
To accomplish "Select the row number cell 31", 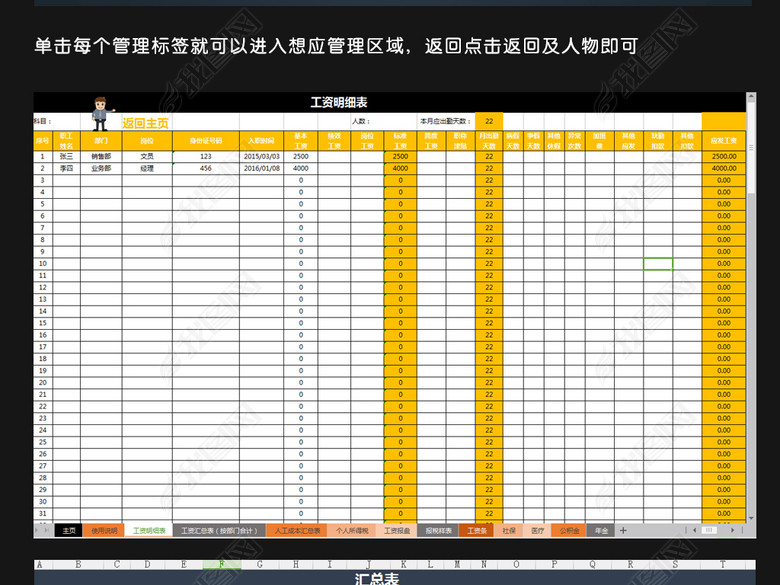I will point(43,513).
